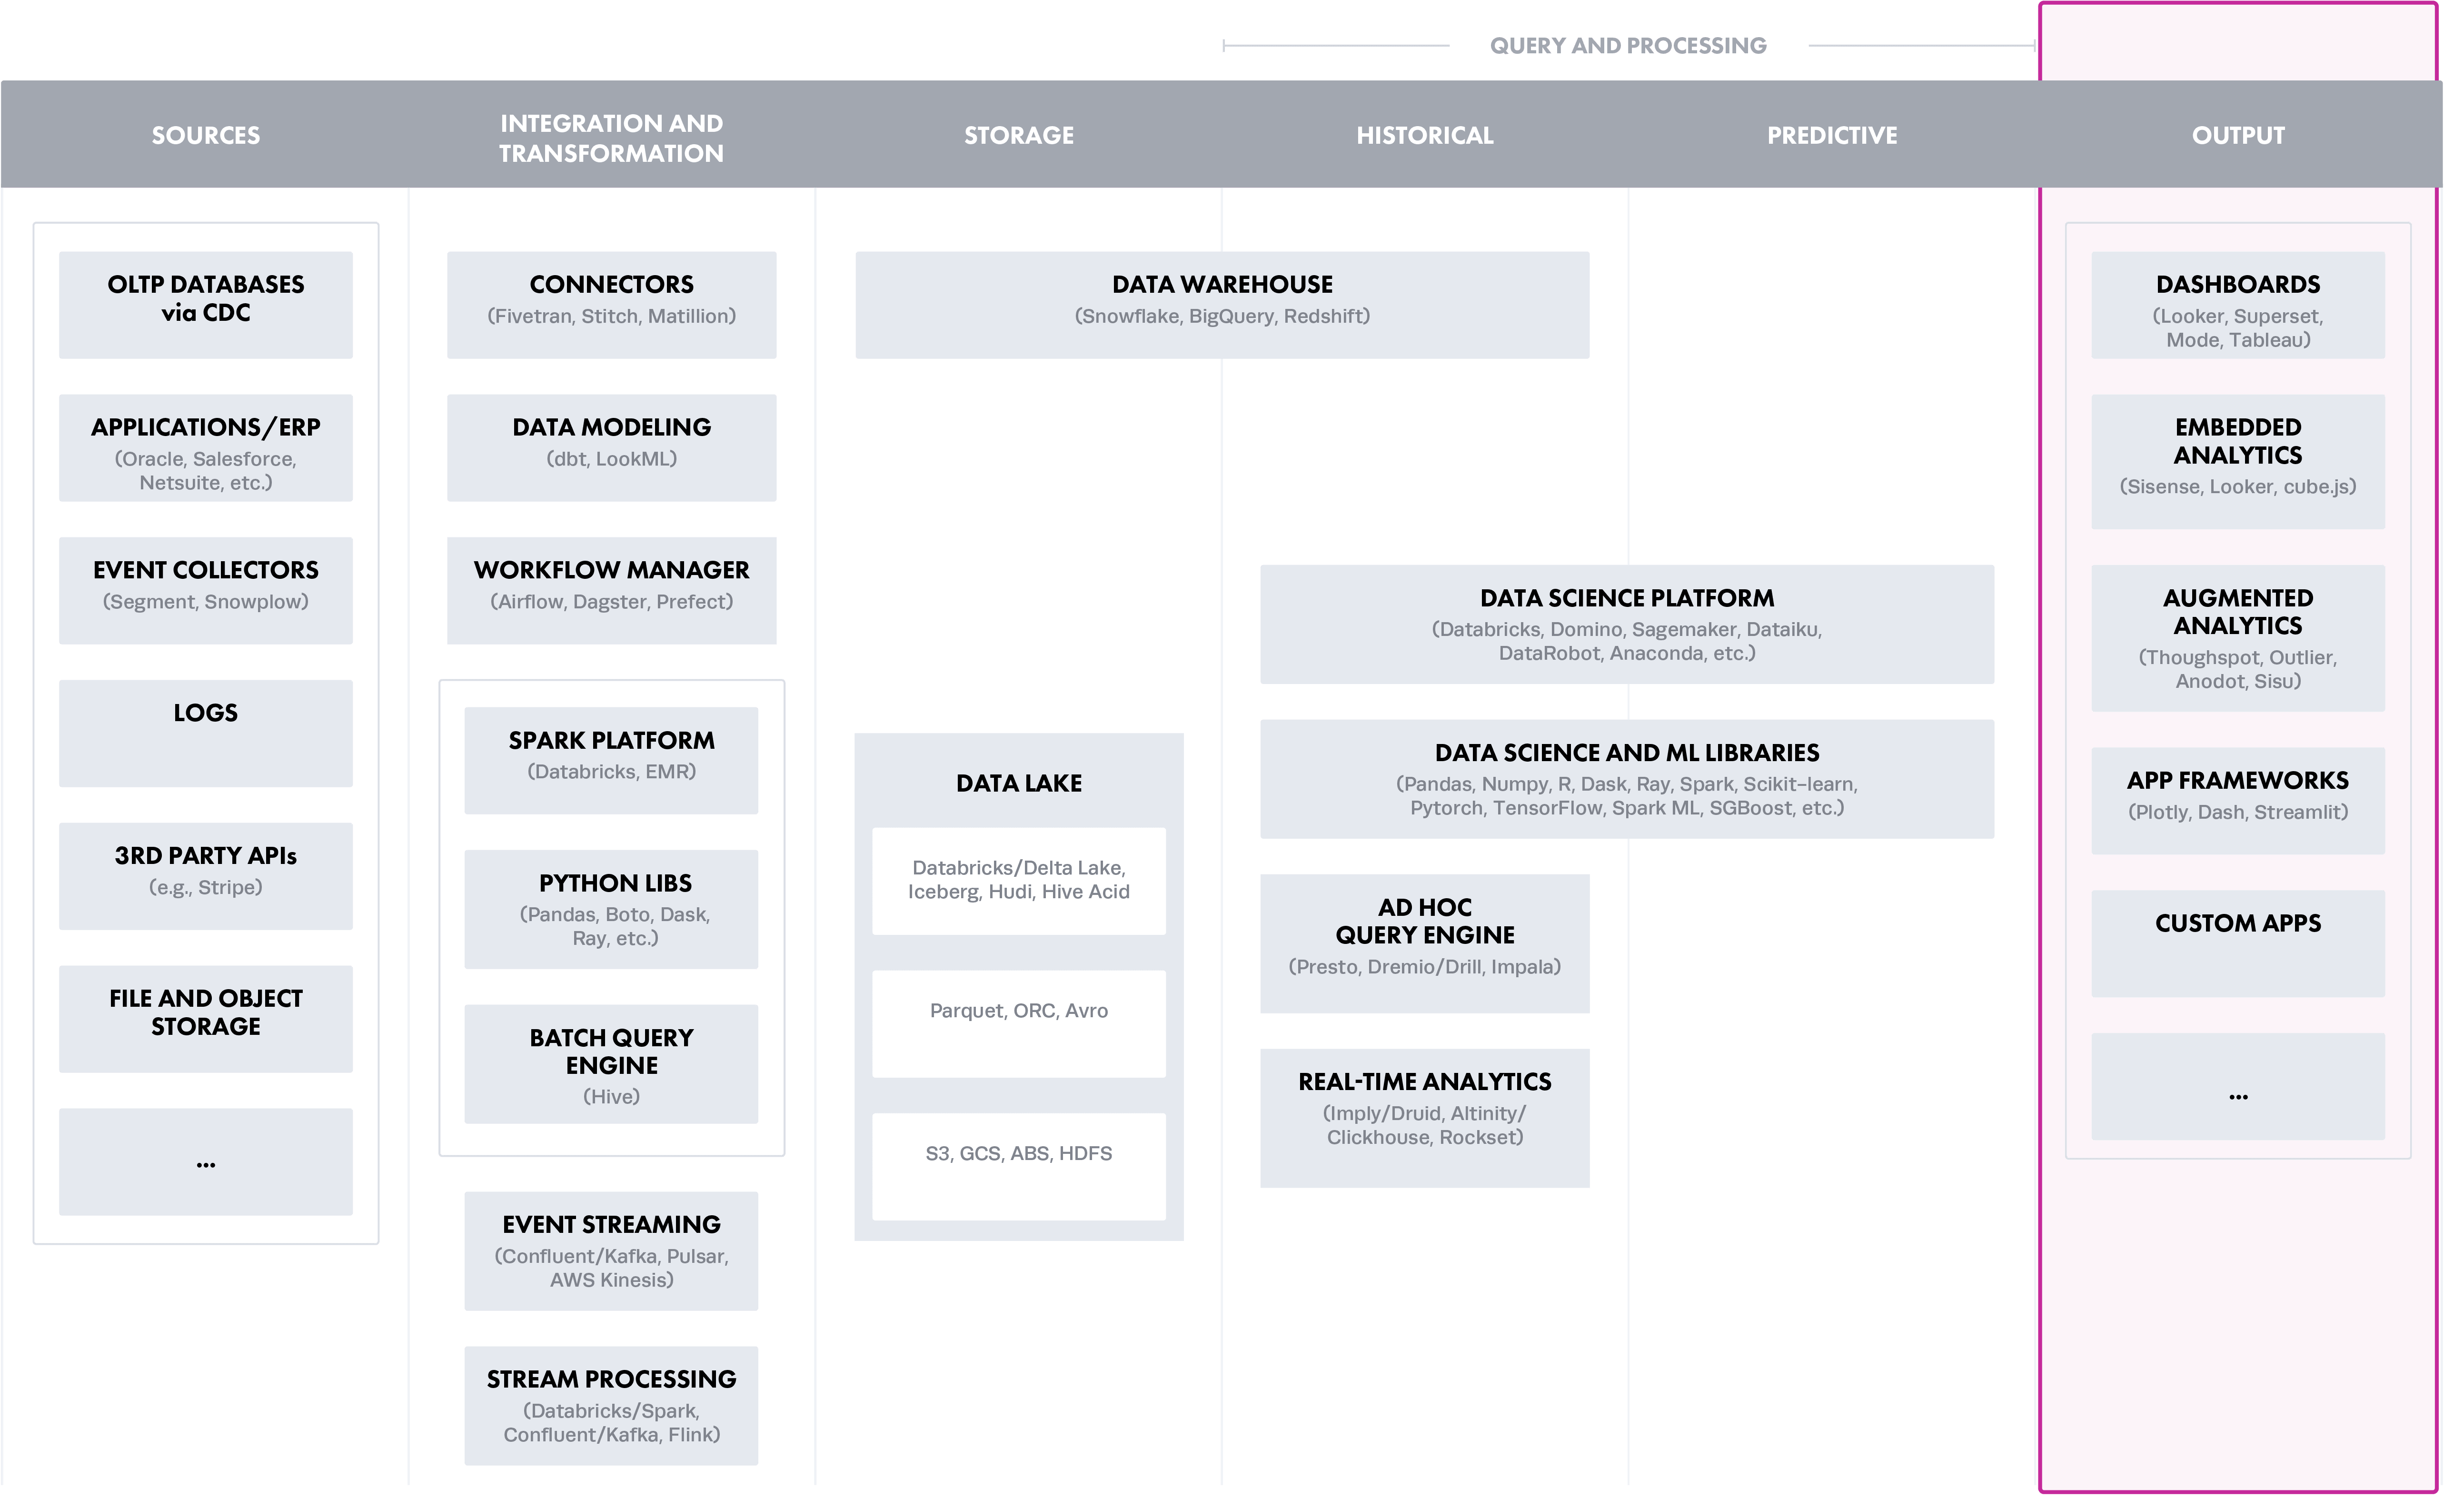The width and height of the screenshot is (2464, 1498).
Task: Click the DATA WAREHOUSE box
Action: 1223,306
